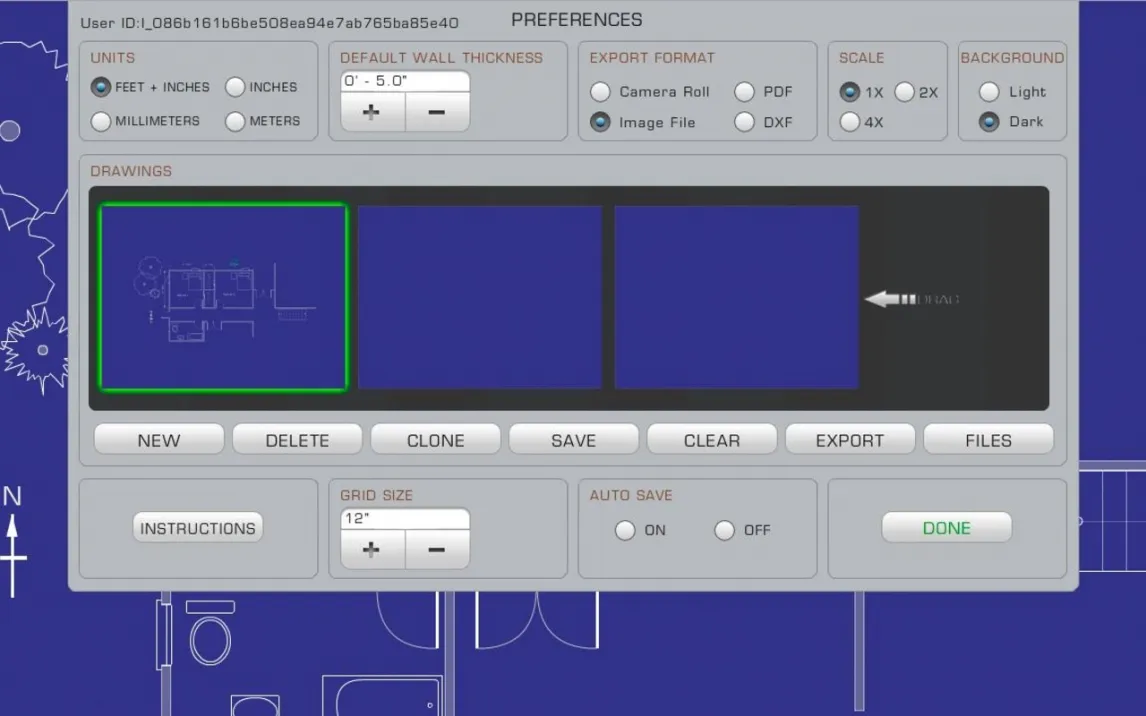Image resolution: width=1146 pixels, height=716 pixels.
Task: Select Millimeters as the unit
Action: 101,121
